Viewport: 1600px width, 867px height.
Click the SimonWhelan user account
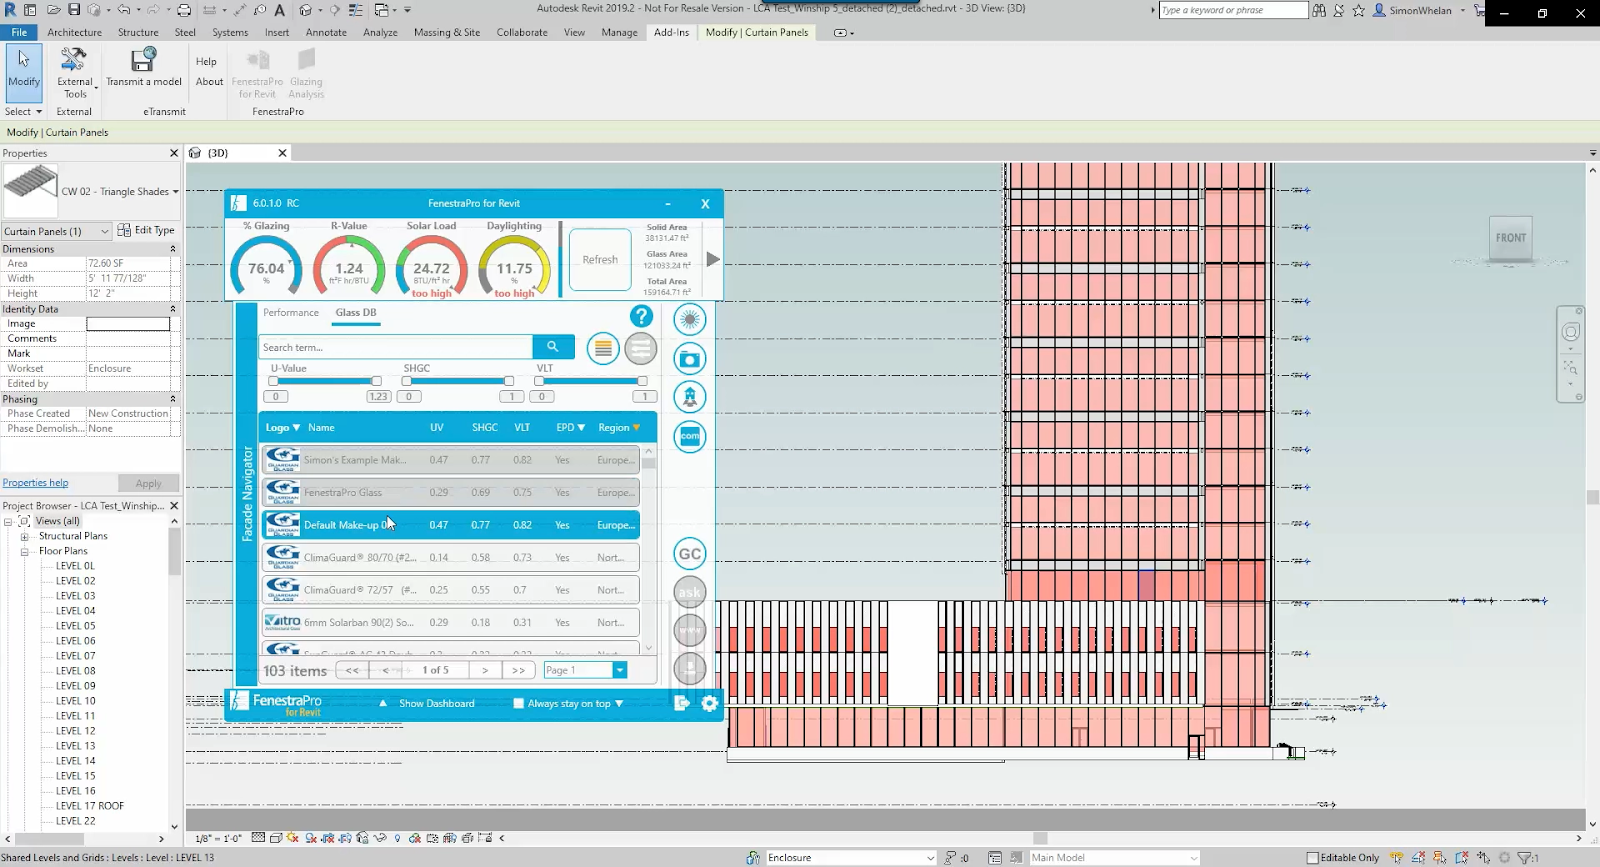point(1420,10)
